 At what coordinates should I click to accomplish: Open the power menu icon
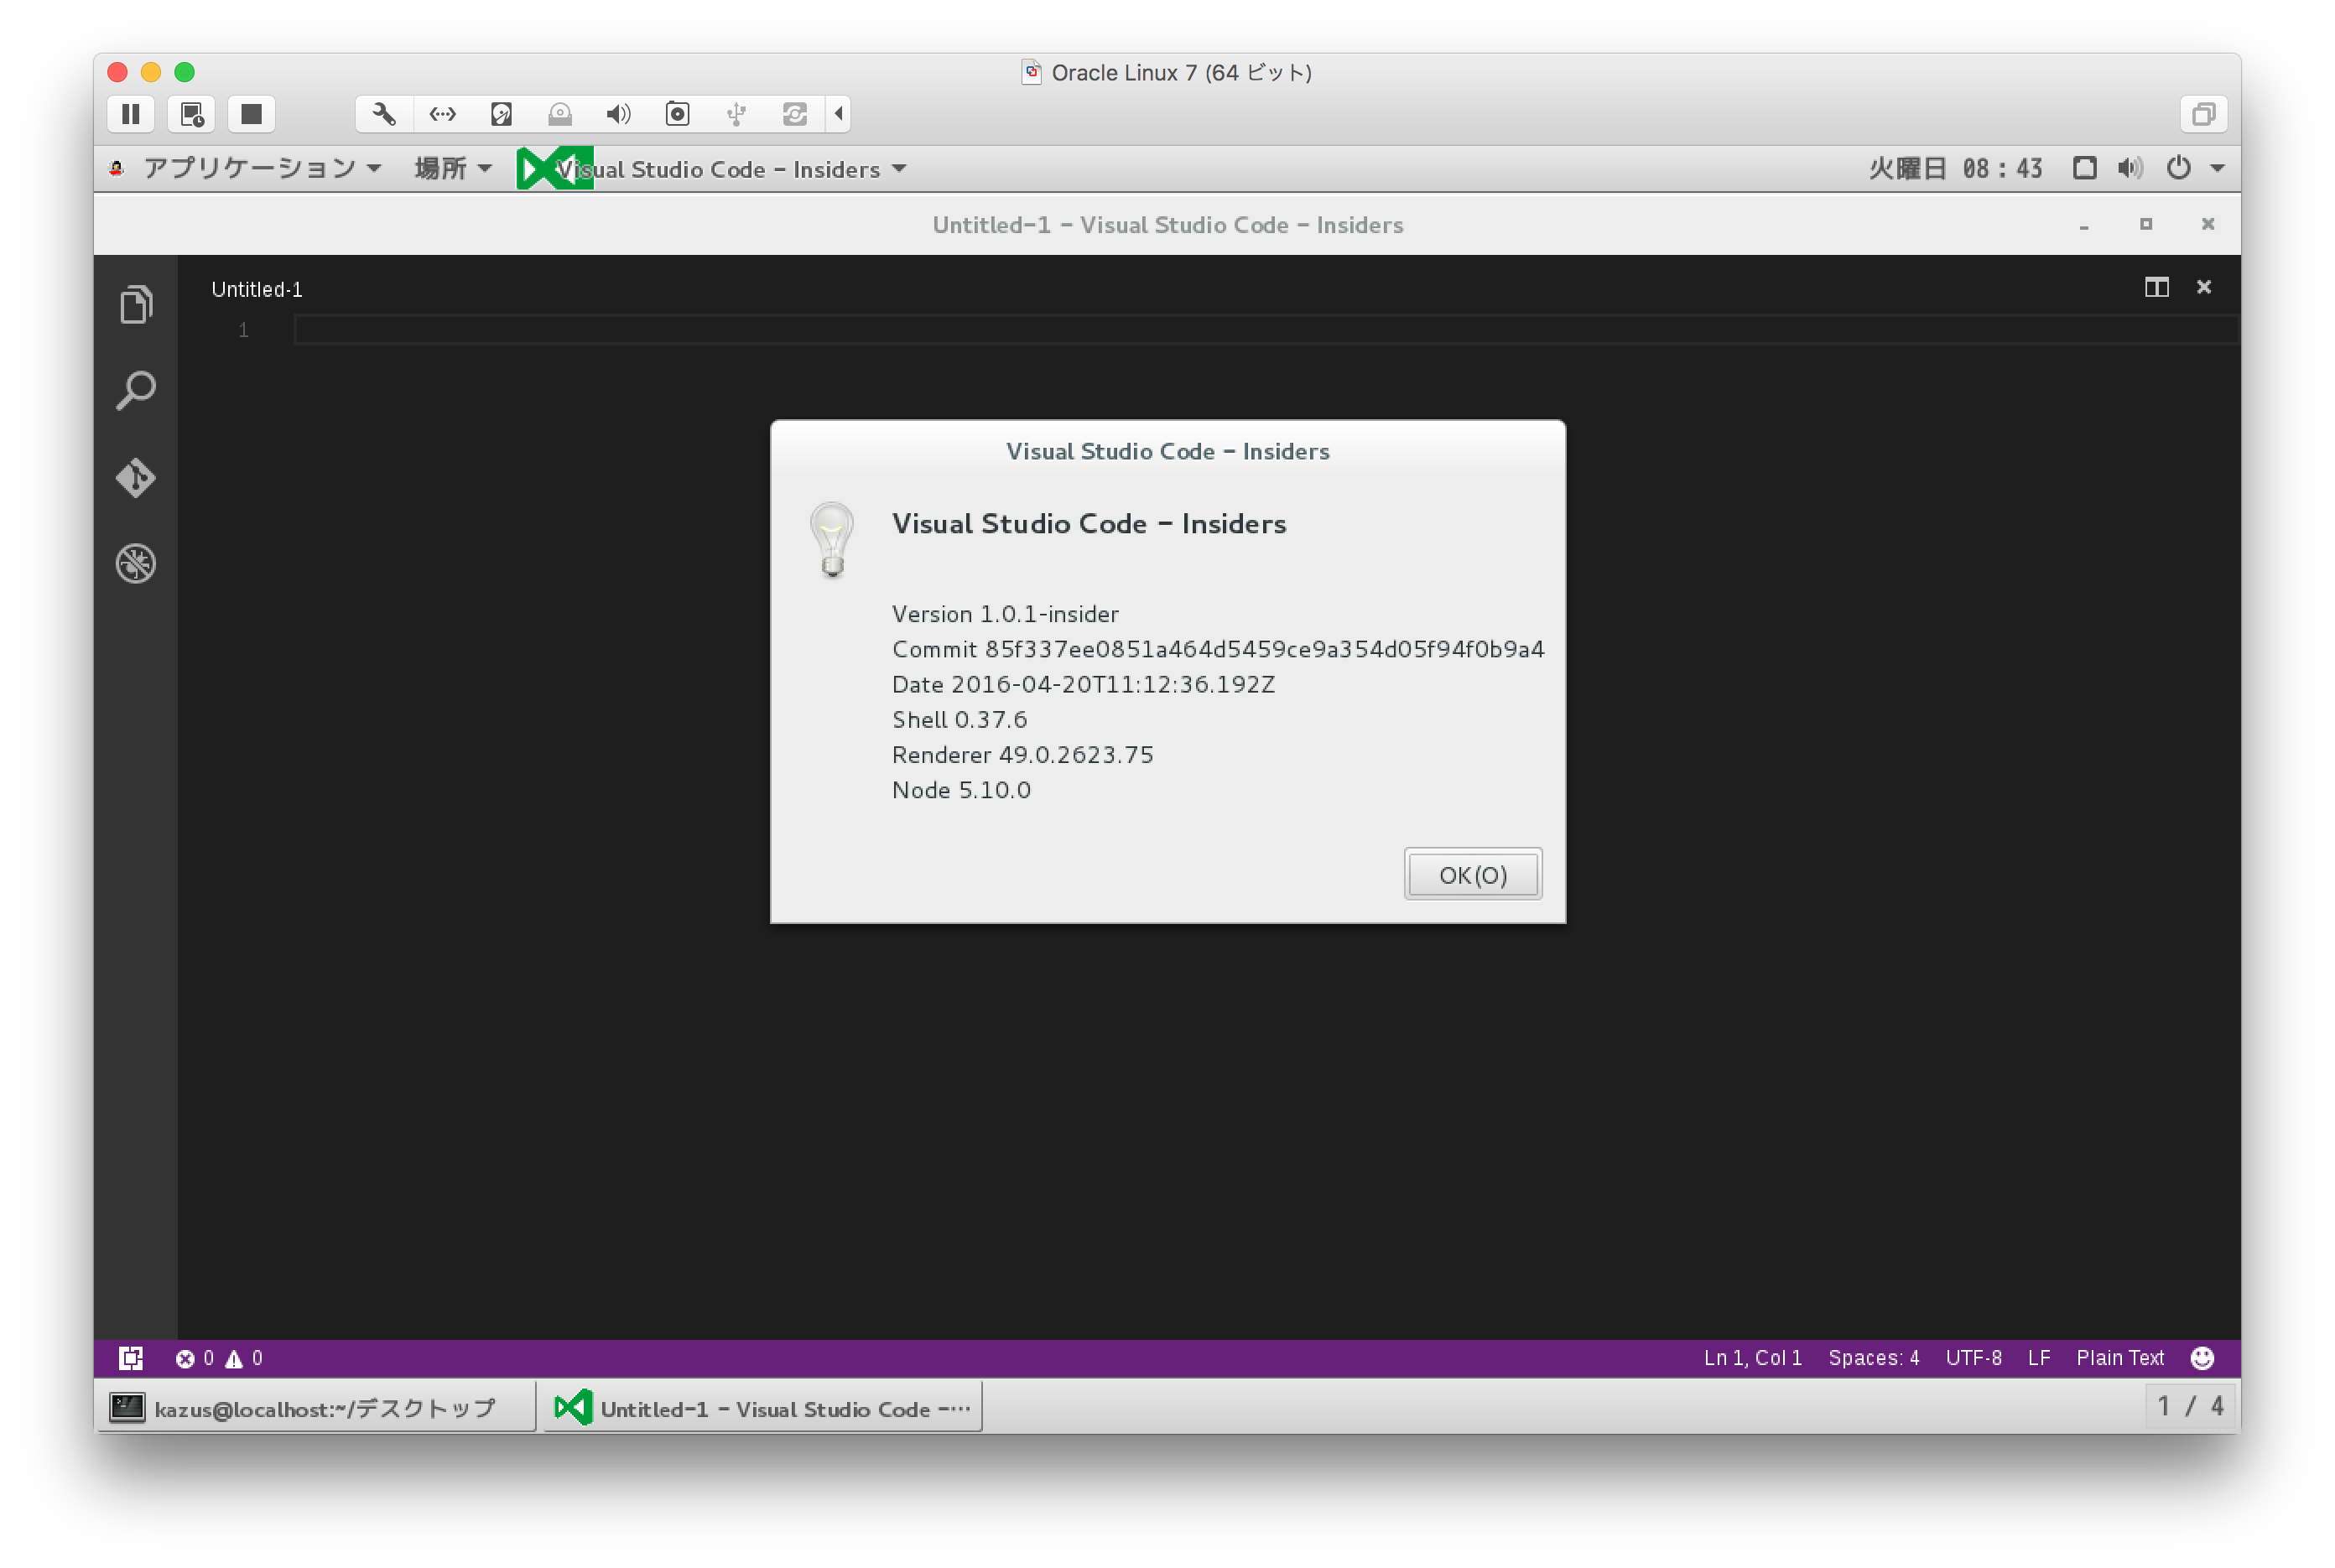pyautogui.click(x=2178, y=168)
